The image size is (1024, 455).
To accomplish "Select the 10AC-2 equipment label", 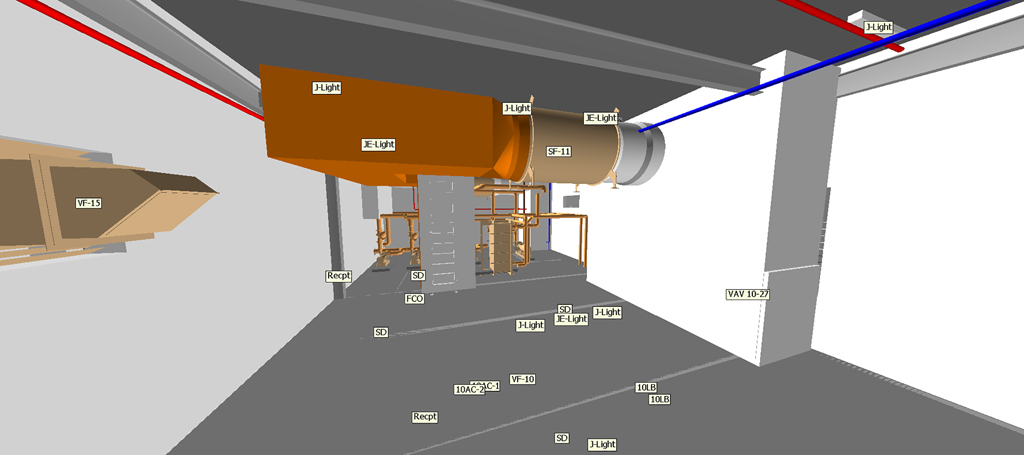I will click(466, 390).
